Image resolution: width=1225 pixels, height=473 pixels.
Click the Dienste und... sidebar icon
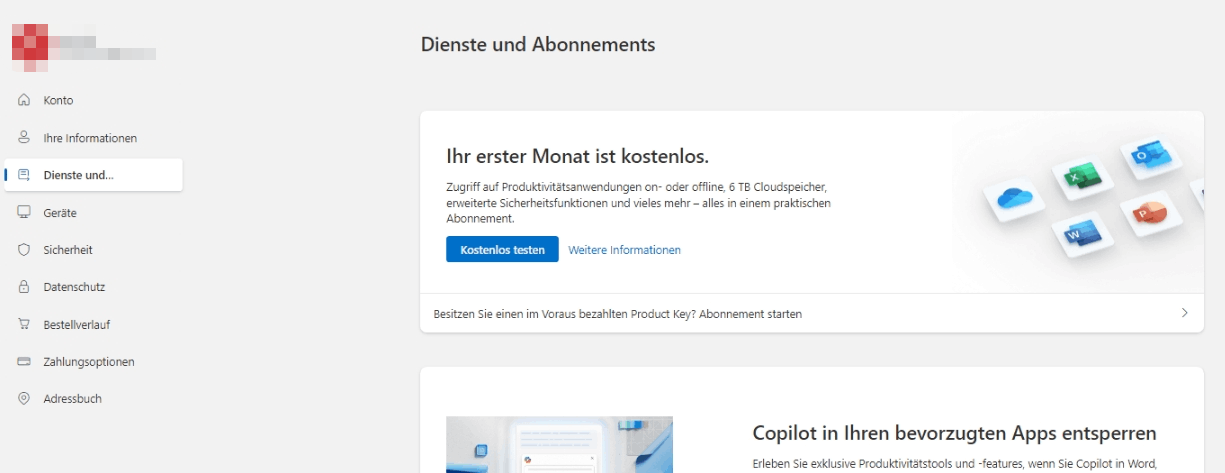tap(25, 175)
